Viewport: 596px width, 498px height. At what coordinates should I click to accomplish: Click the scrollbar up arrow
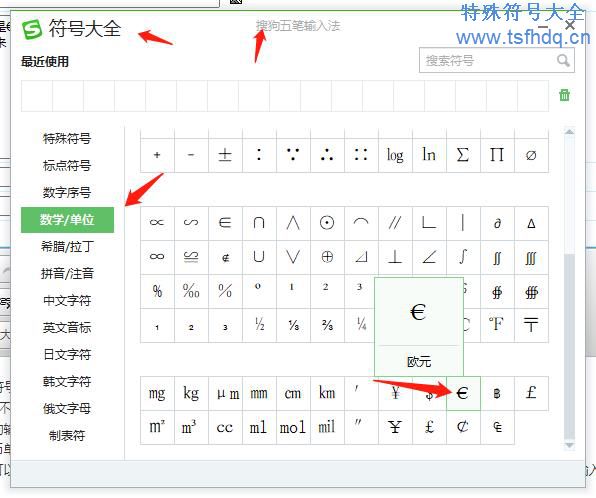[569, 132]
